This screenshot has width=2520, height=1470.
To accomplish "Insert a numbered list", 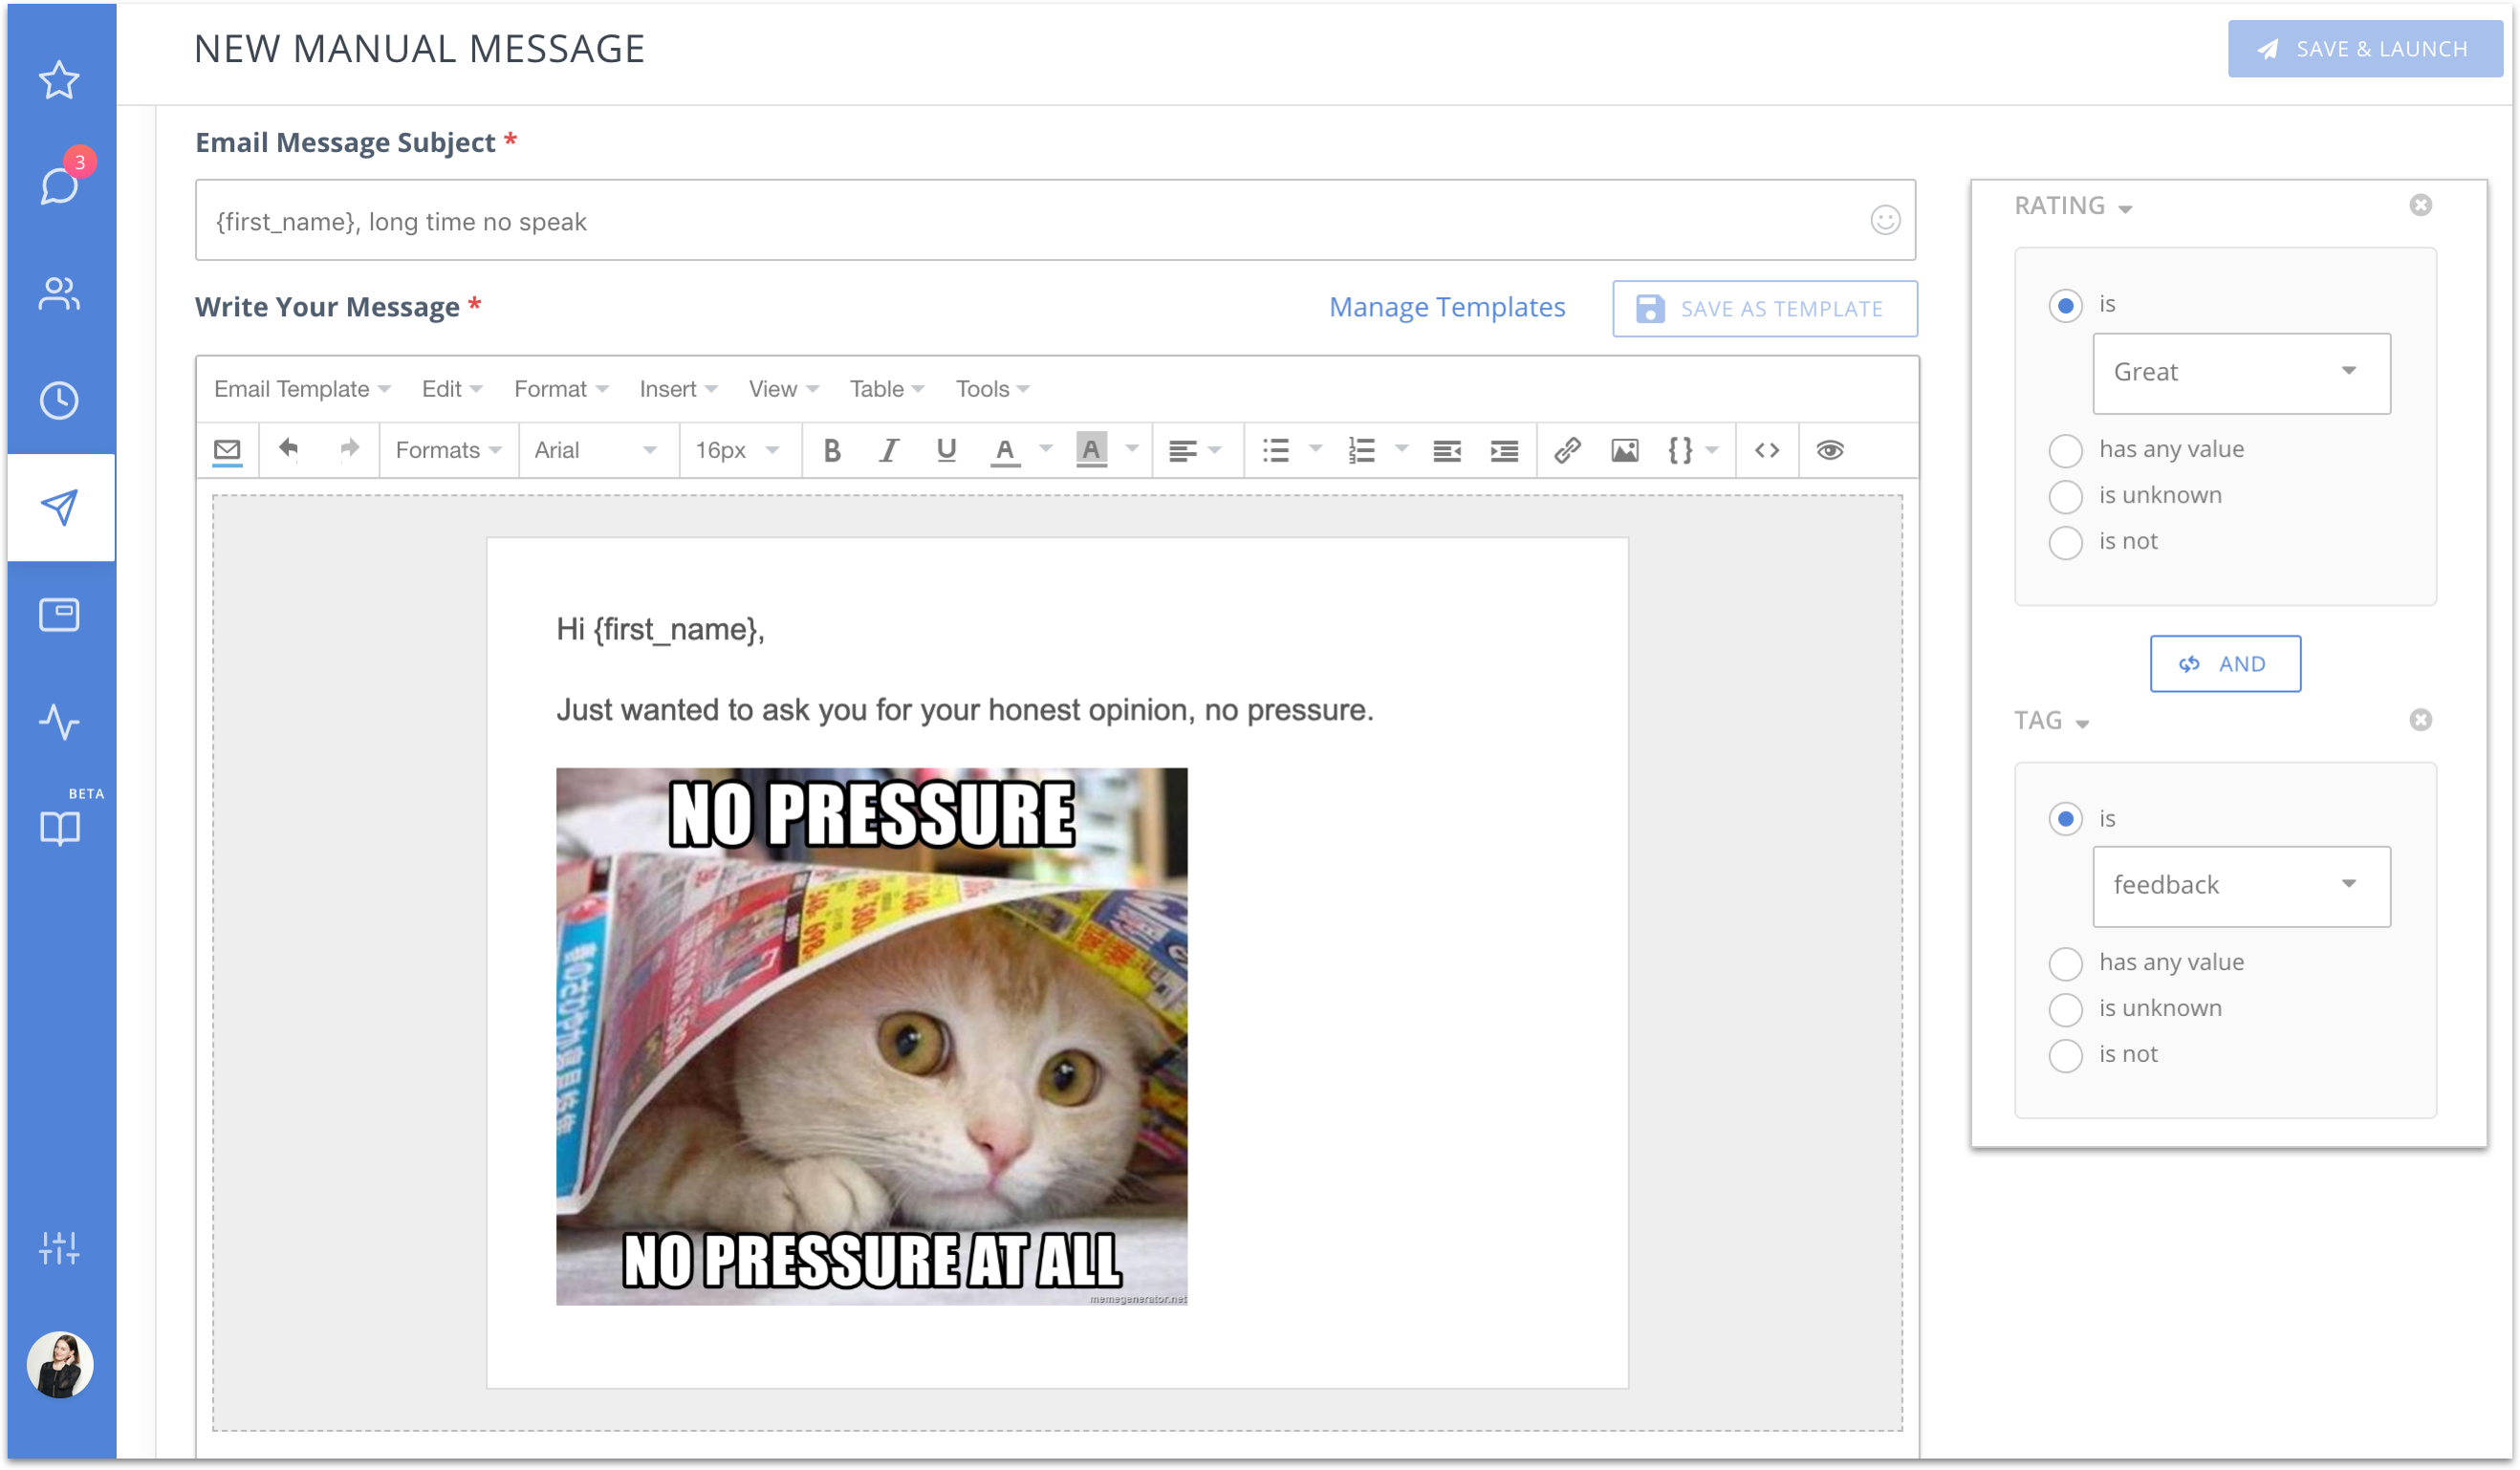I will point(1361,450).
